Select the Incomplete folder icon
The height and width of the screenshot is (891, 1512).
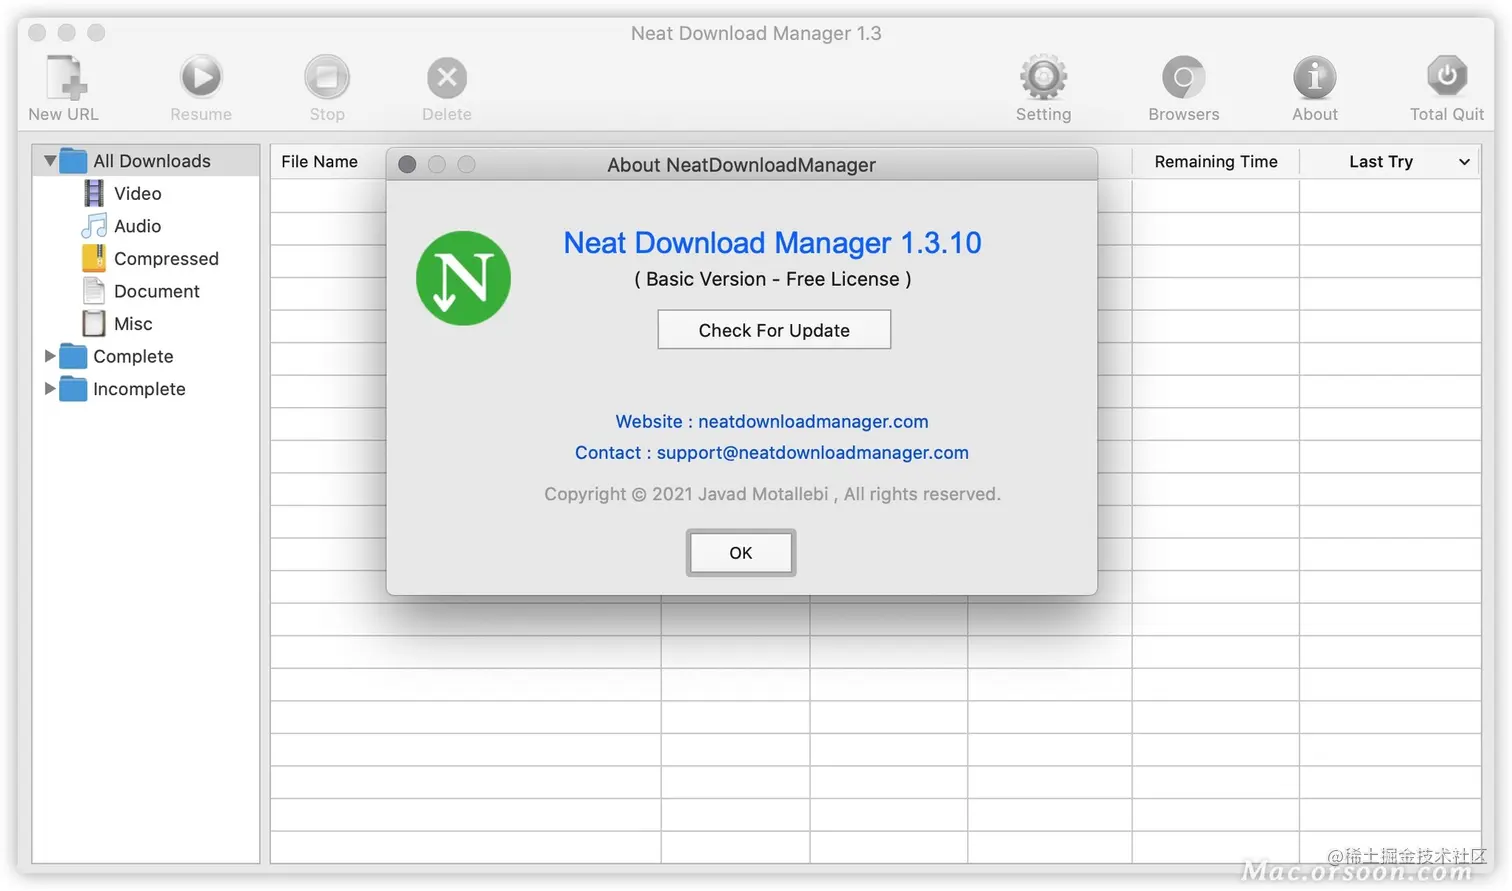(x=73, y=389)
